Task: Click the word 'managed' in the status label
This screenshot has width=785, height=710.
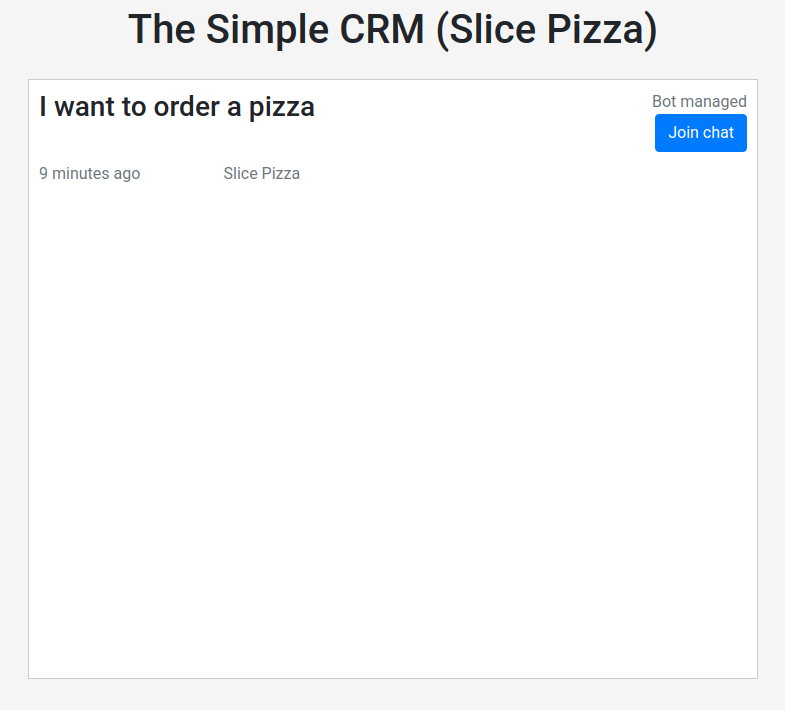Action: pos(713,101)
